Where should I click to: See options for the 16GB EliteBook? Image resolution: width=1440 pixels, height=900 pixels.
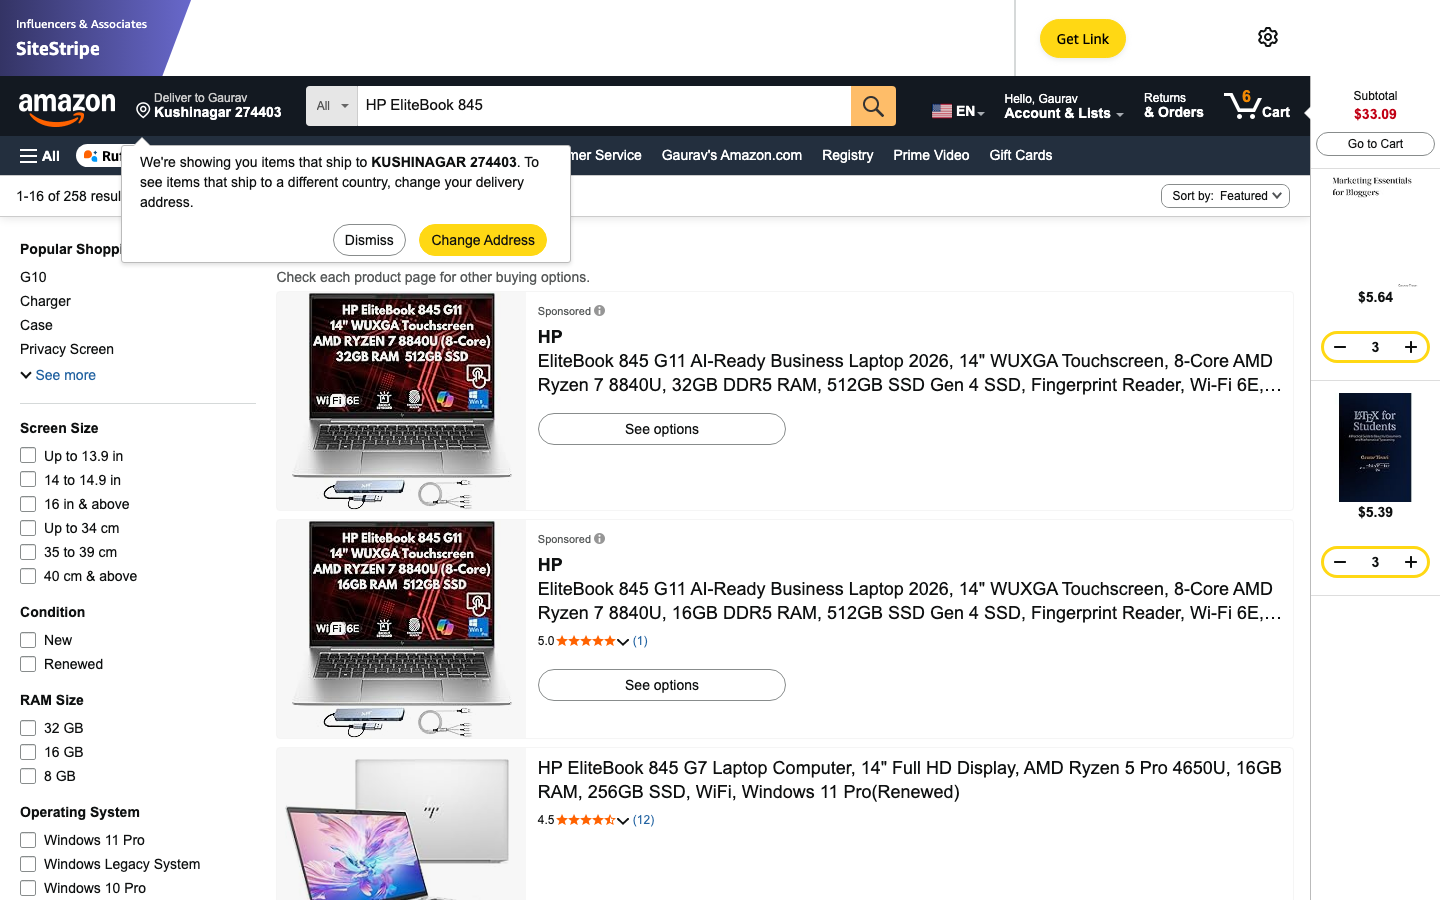[662, 685]
